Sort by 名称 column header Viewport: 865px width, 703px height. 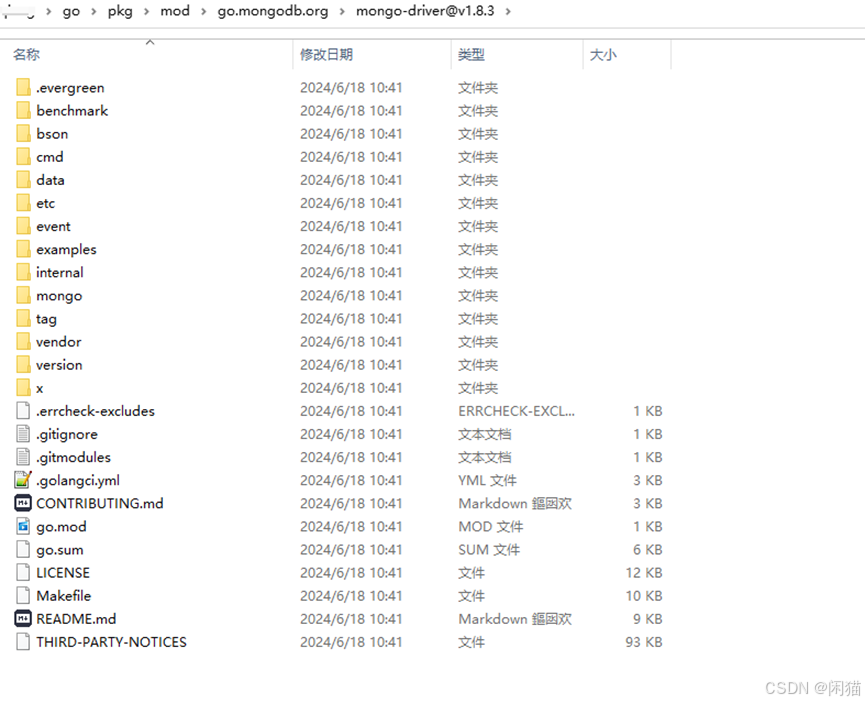26,55
